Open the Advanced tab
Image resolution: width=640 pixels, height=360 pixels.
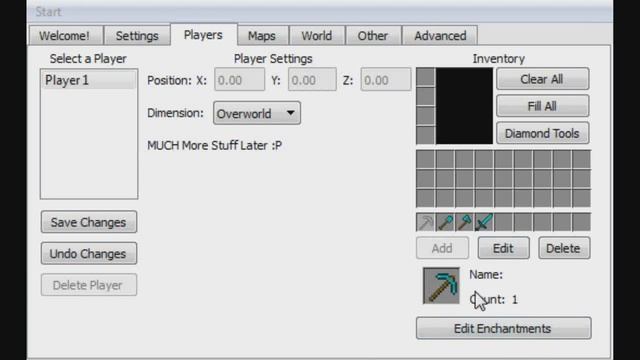click(x=440, y=36)
